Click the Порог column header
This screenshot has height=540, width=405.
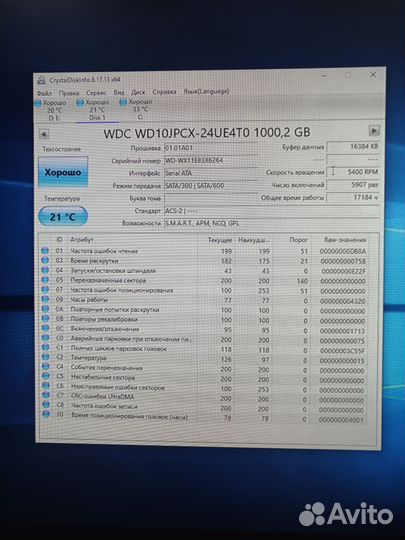(298, 240)
